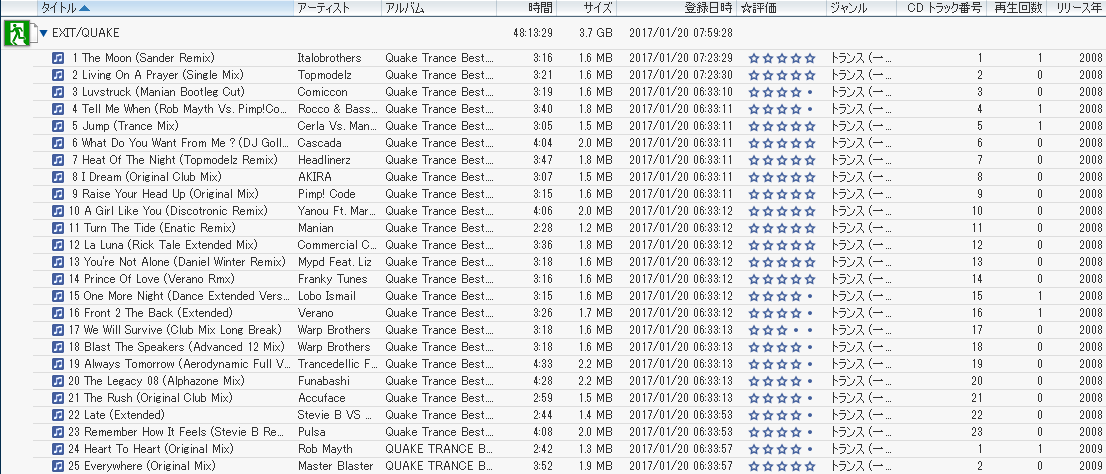The width and height of the screenshot is (1106, 474).
Task: Click the music icon for Remember How It Feels
Action: coord(59,432)
